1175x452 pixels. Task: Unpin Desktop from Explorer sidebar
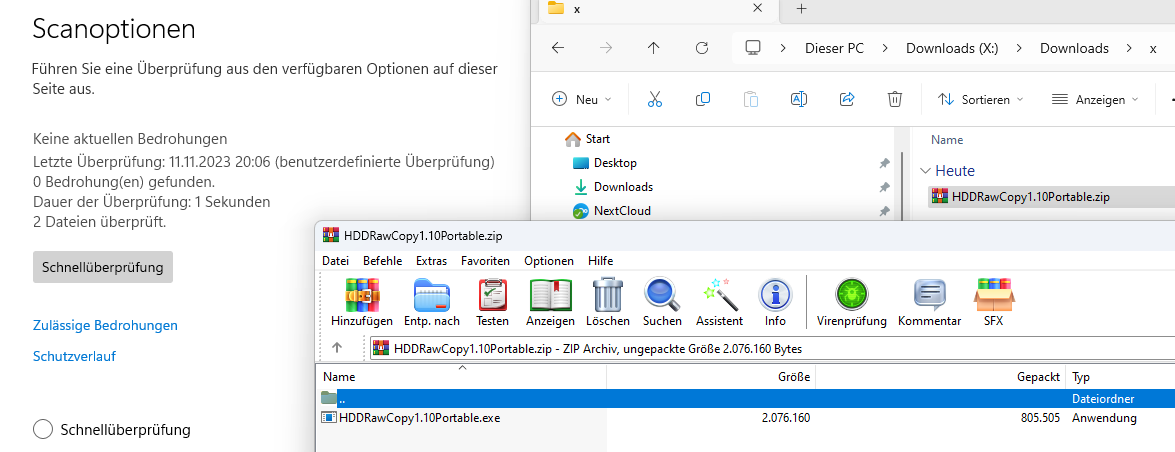pos(884,163)
